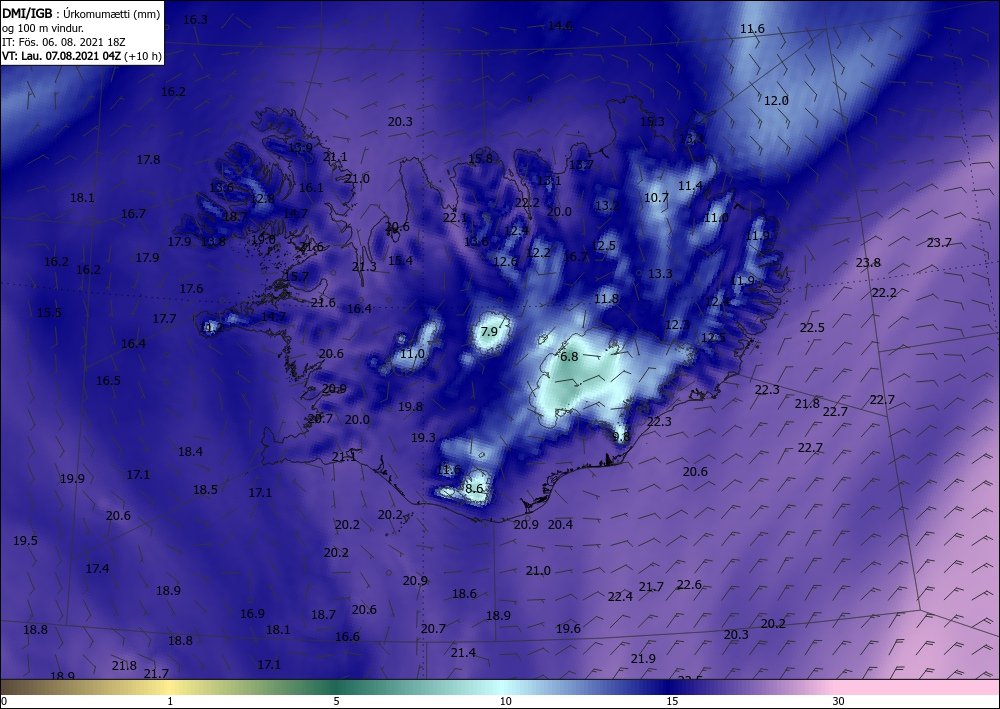Click the map value 20.4
Viewport: 1000px width, 709px height.
click(x=560, y=524)
